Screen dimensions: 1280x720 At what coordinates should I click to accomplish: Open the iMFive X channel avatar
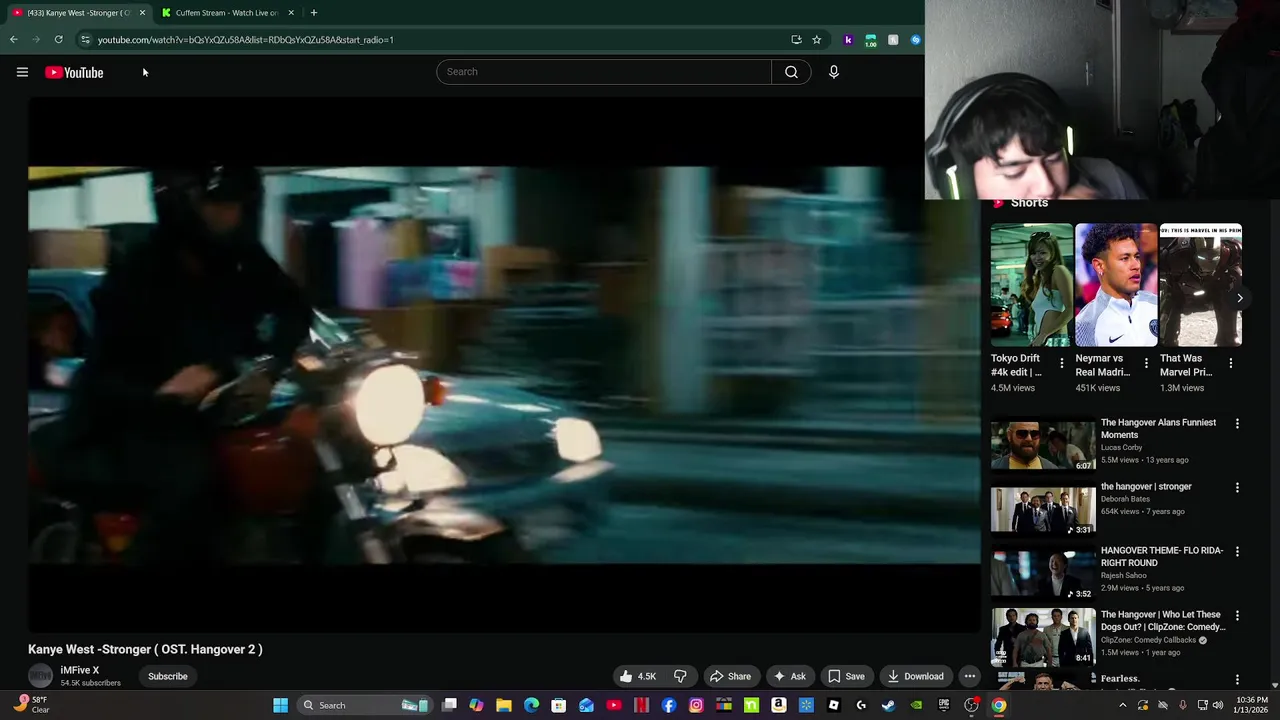(40, 676)
